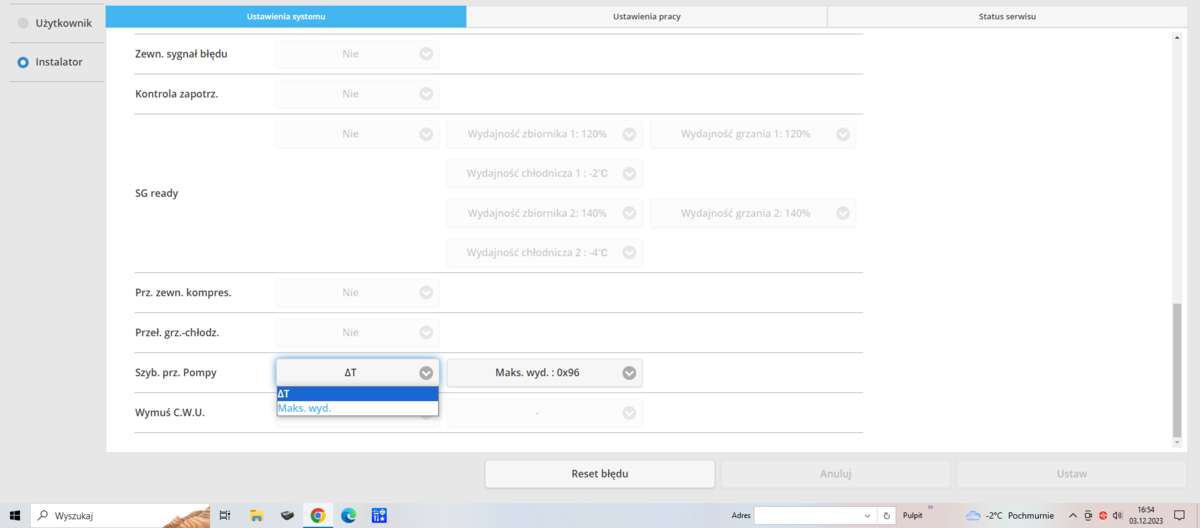Image resolution: width=1200 pixels, height=528 pixels.
Task: Select the Instalator radio option
Action: coord(23,62)
